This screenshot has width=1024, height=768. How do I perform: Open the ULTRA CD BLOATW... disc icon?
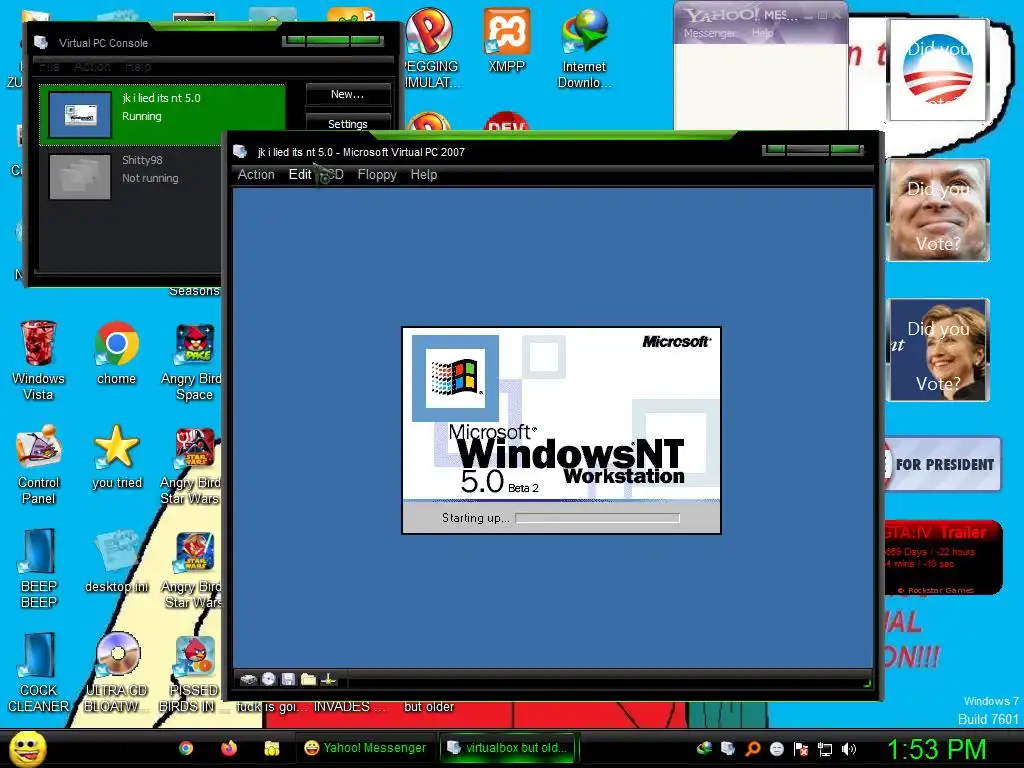coord(117,673)
